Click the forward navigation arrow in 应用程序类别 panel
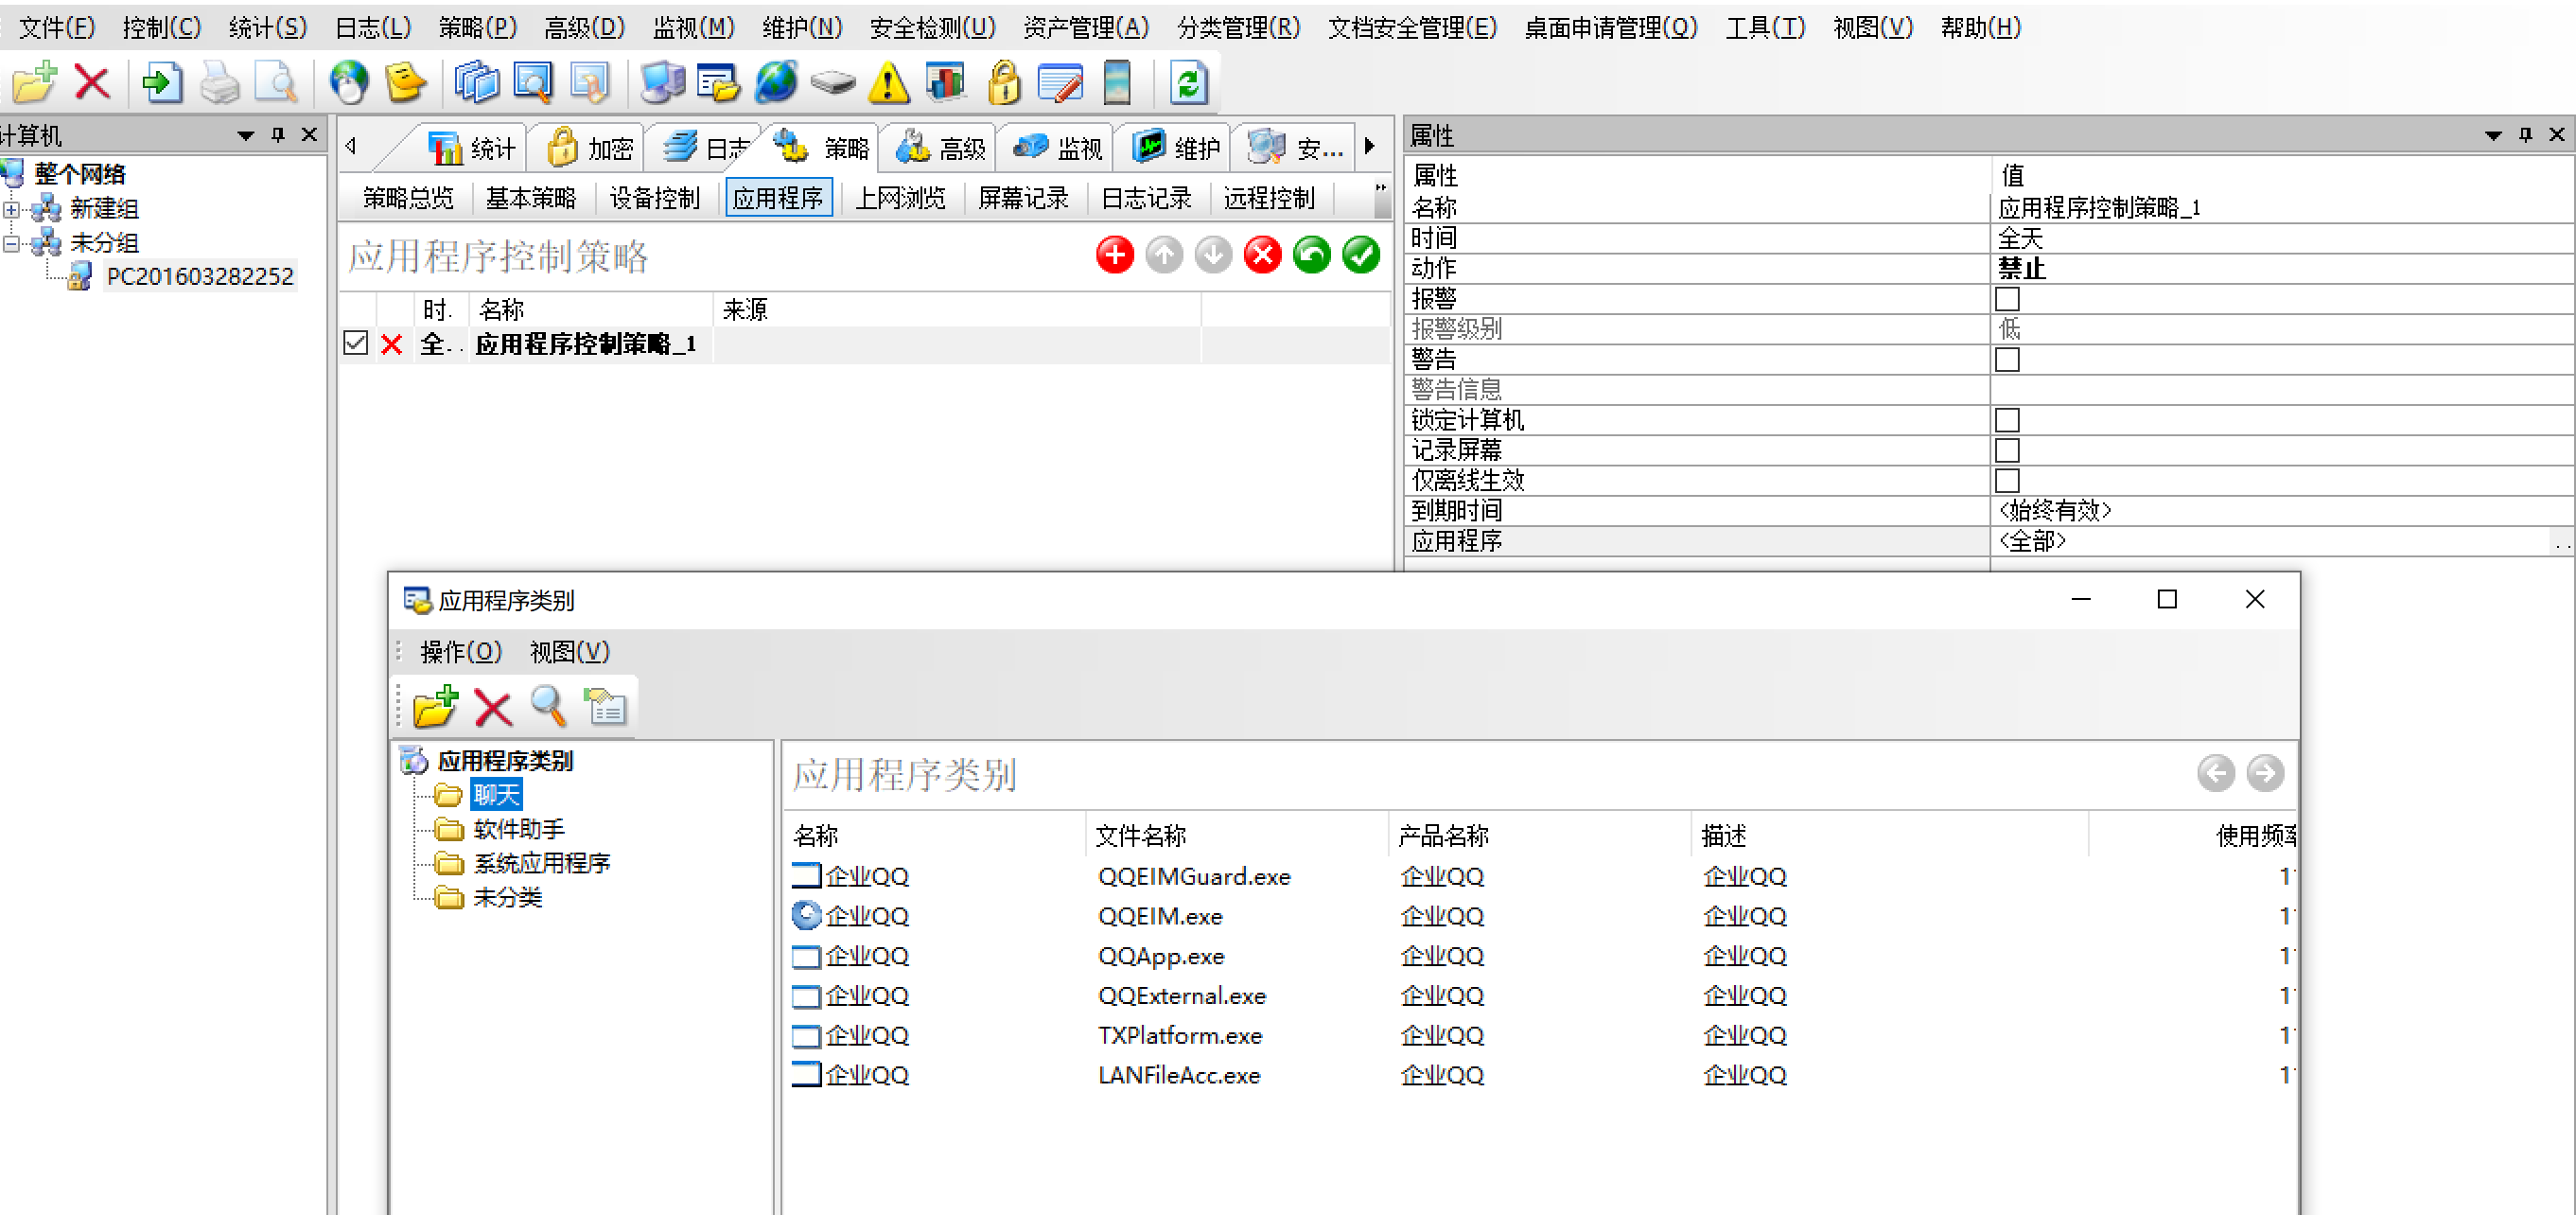This screenshot has width=2576, height=1215. tap(2264, 773)
